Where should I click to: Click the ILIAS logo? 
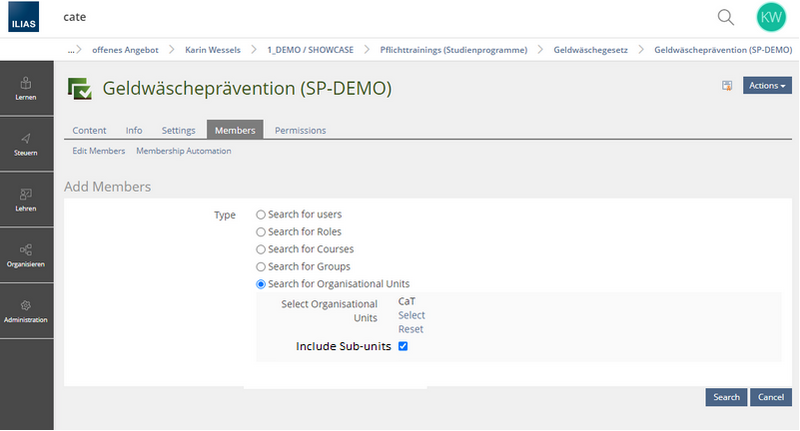[x=26, y=18]
